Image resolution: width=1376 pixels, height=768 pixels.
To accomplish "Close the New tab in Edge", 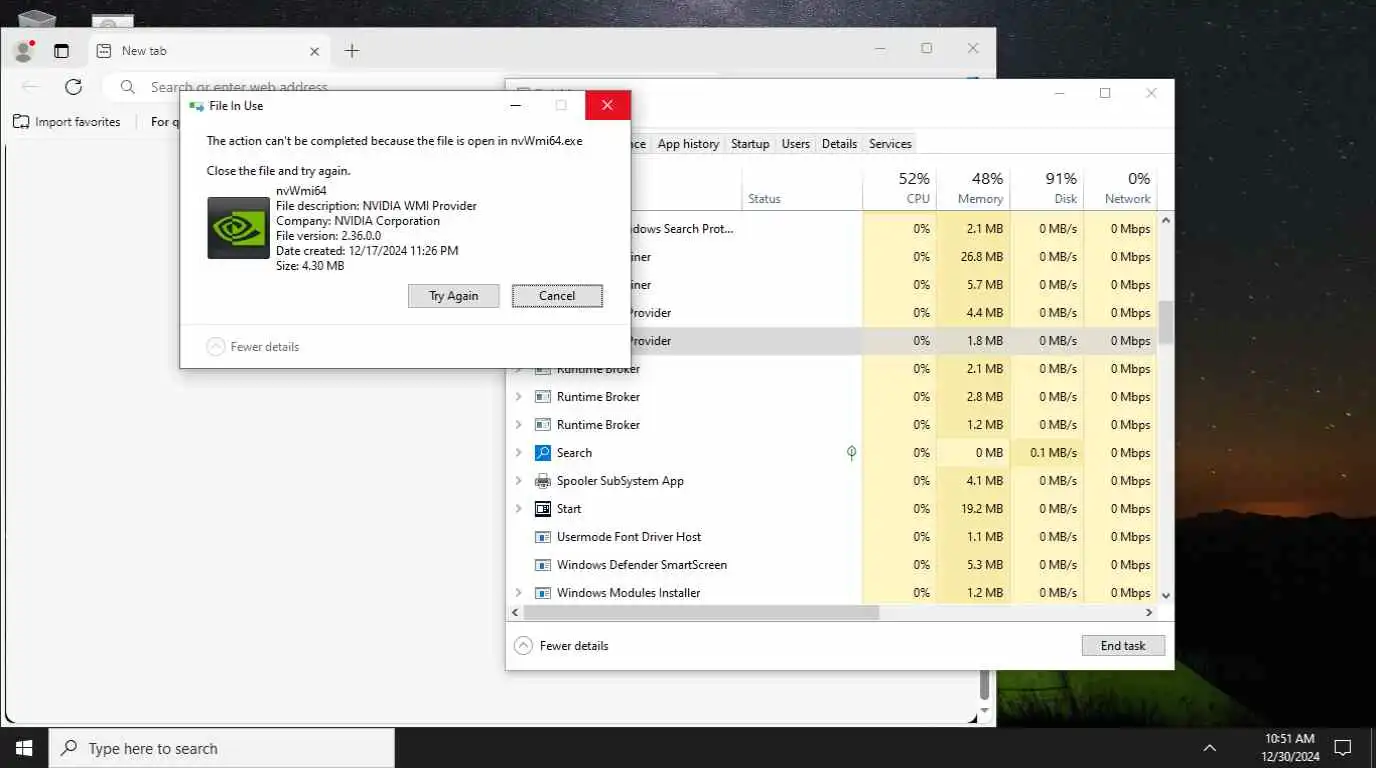I will click(315, 51).
